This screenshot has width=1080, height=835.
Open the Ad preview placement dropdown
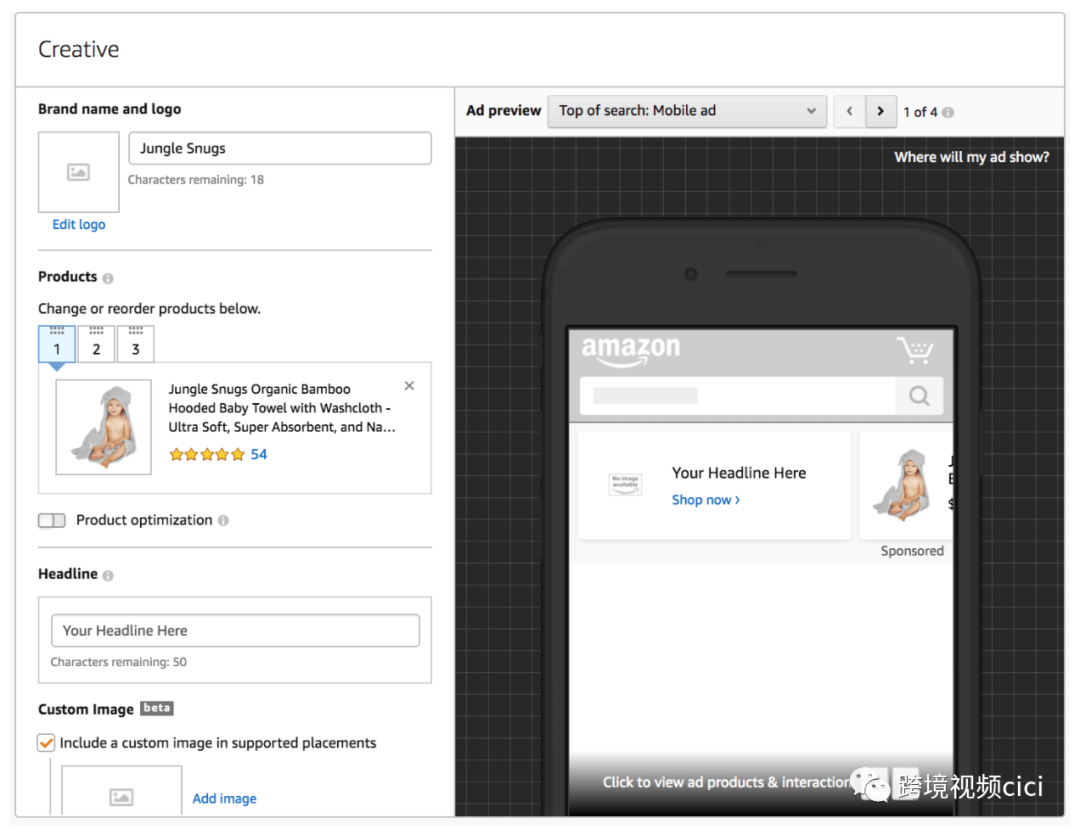point(687,111)
